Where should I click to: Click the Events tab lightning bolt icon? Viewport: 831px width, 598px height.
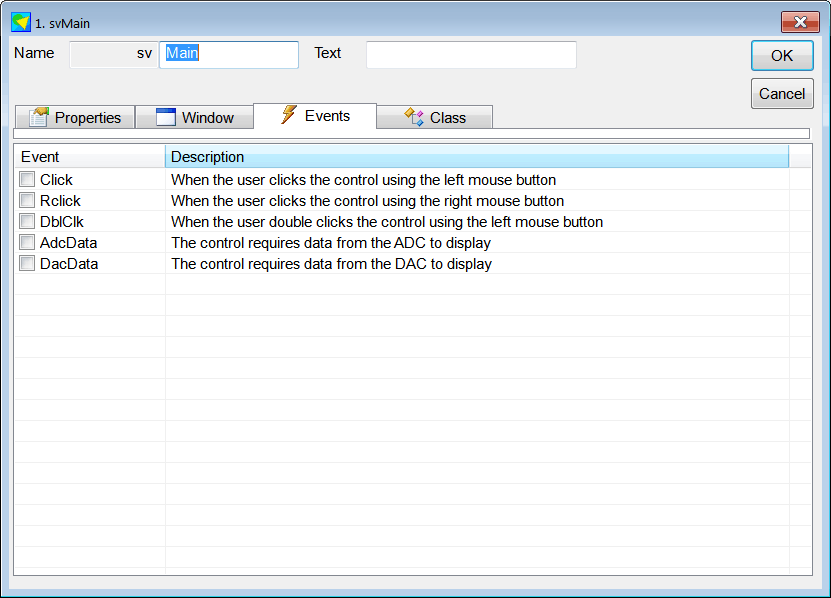[289, 115]
